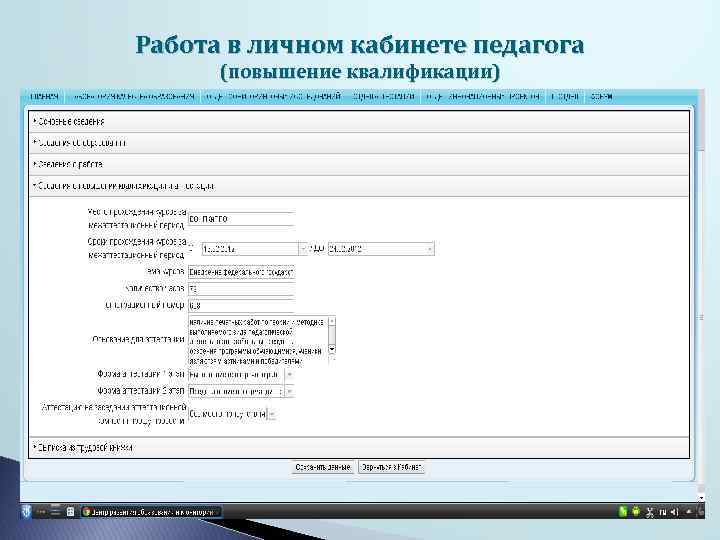This screenshot has height=540, width=720.
Task: Click the page scrollbar down arrow
Action: (701, 497)
